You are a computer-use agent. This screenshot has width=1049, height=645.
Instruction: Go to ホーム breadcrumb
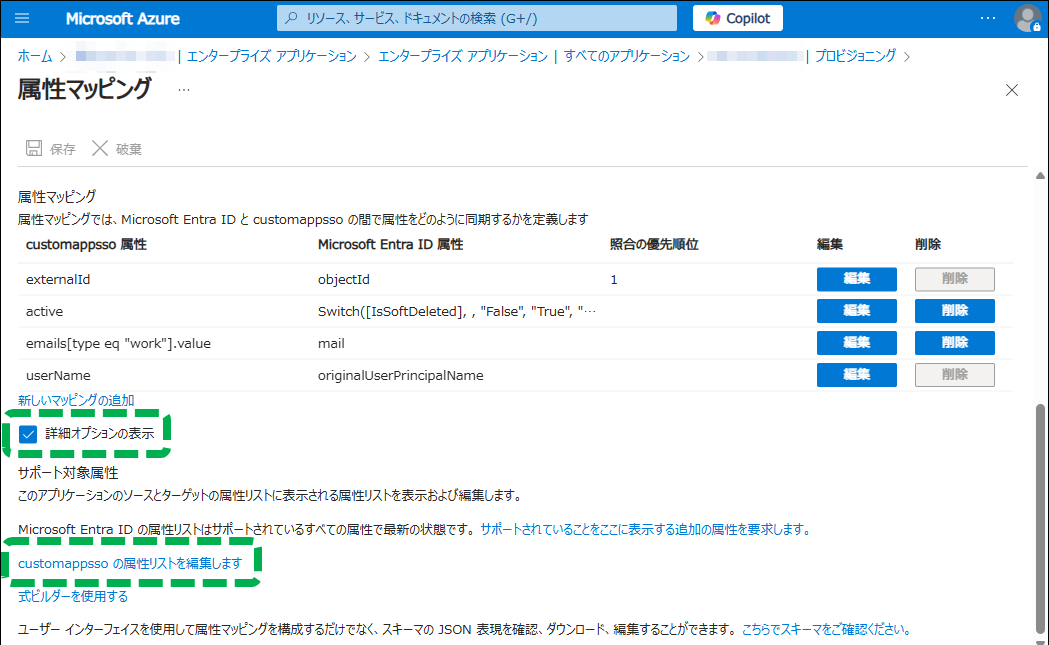(x=35, y=56)
